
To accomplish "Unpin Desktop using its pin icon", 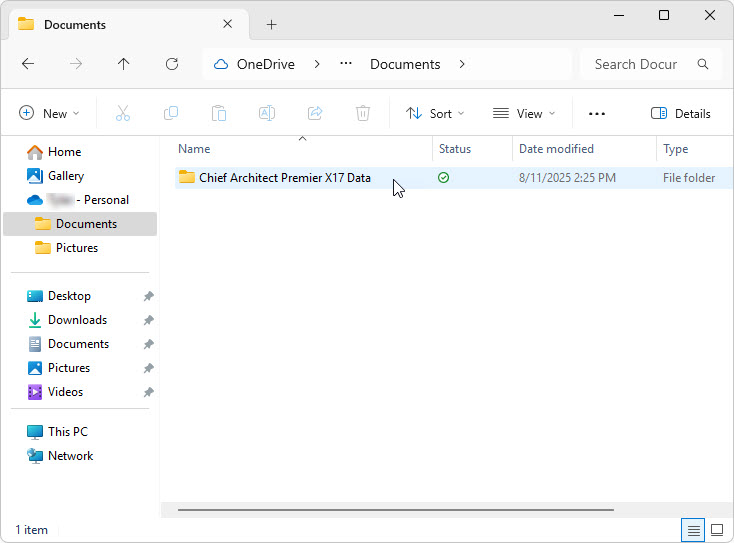I will tap(148, 296).
